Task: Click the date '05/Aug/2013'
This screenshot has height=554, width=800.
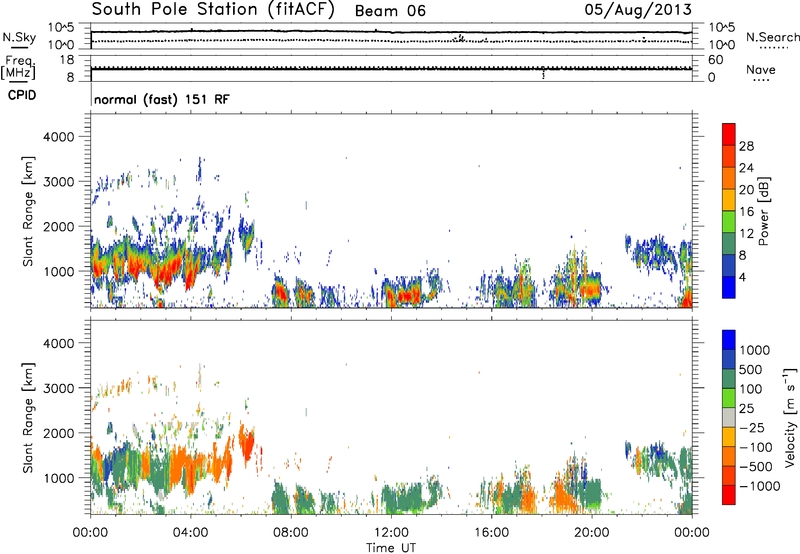Action: (x=638, y=10)
